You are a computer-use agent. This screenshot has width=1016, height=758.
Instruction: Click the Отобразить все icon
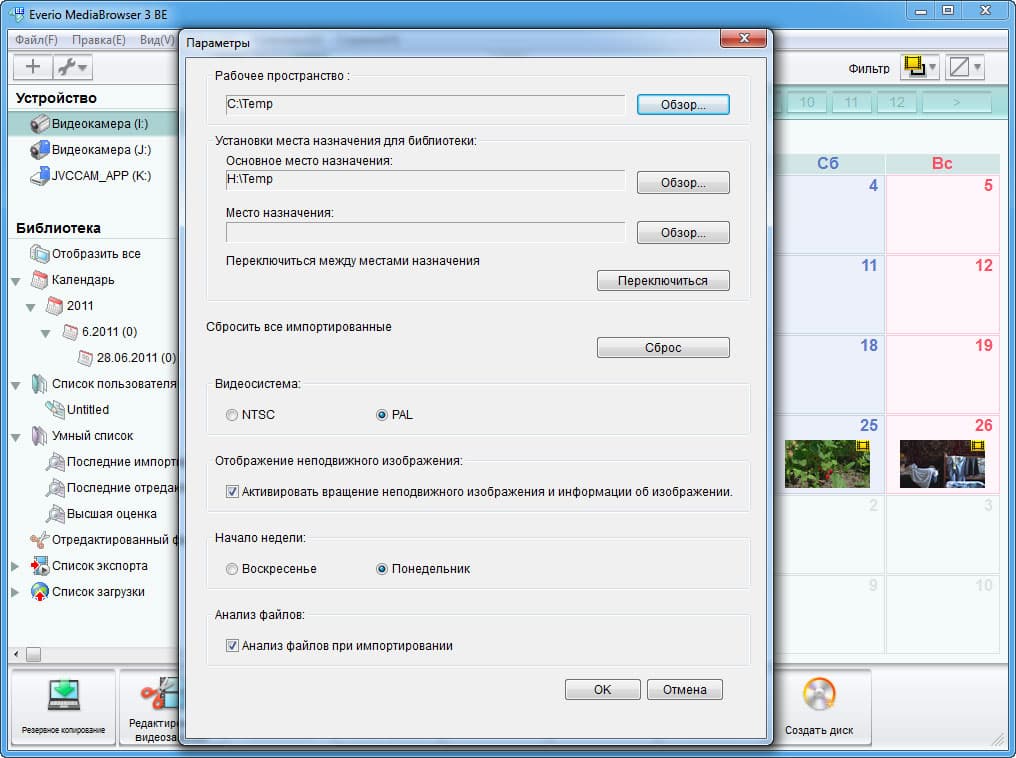pyautogui.click(x=40, y=253)
